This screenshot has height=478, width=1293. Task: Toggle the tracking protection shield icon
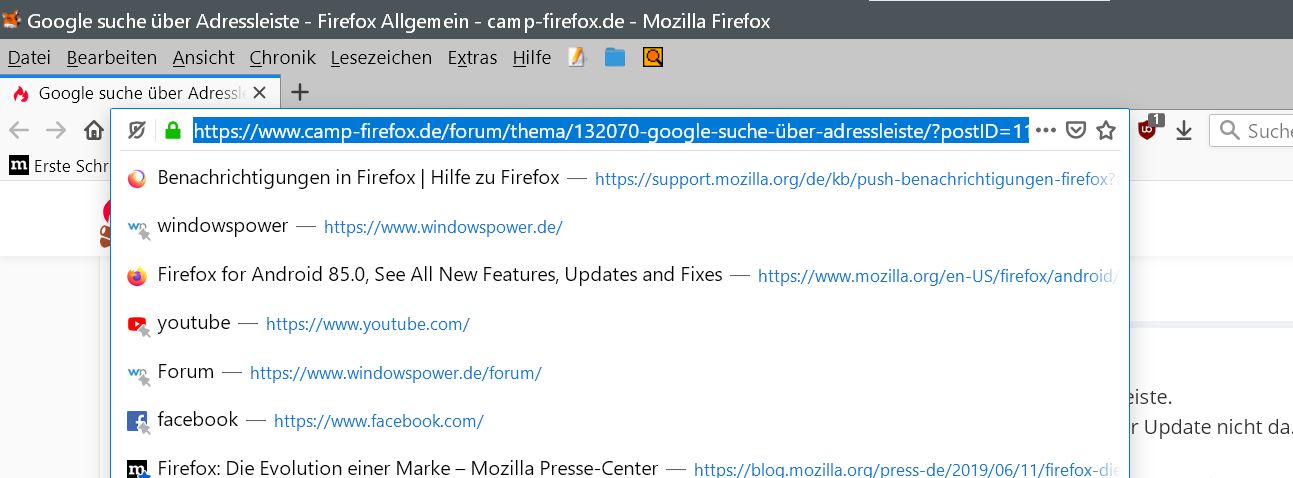(x=138, y=130)
